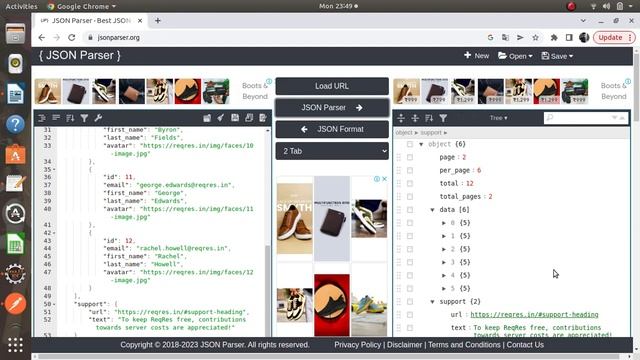
Task: Click the broom clear icon in left toolbar
Action: point(221,118)
